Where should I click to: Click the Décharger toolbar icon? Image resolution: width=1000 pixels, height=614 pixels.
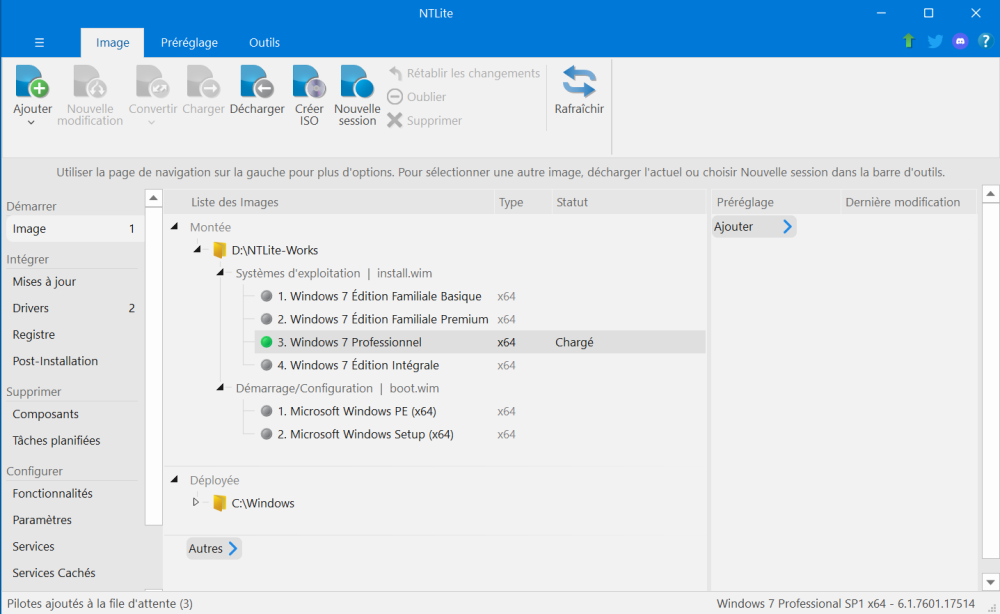257,84
